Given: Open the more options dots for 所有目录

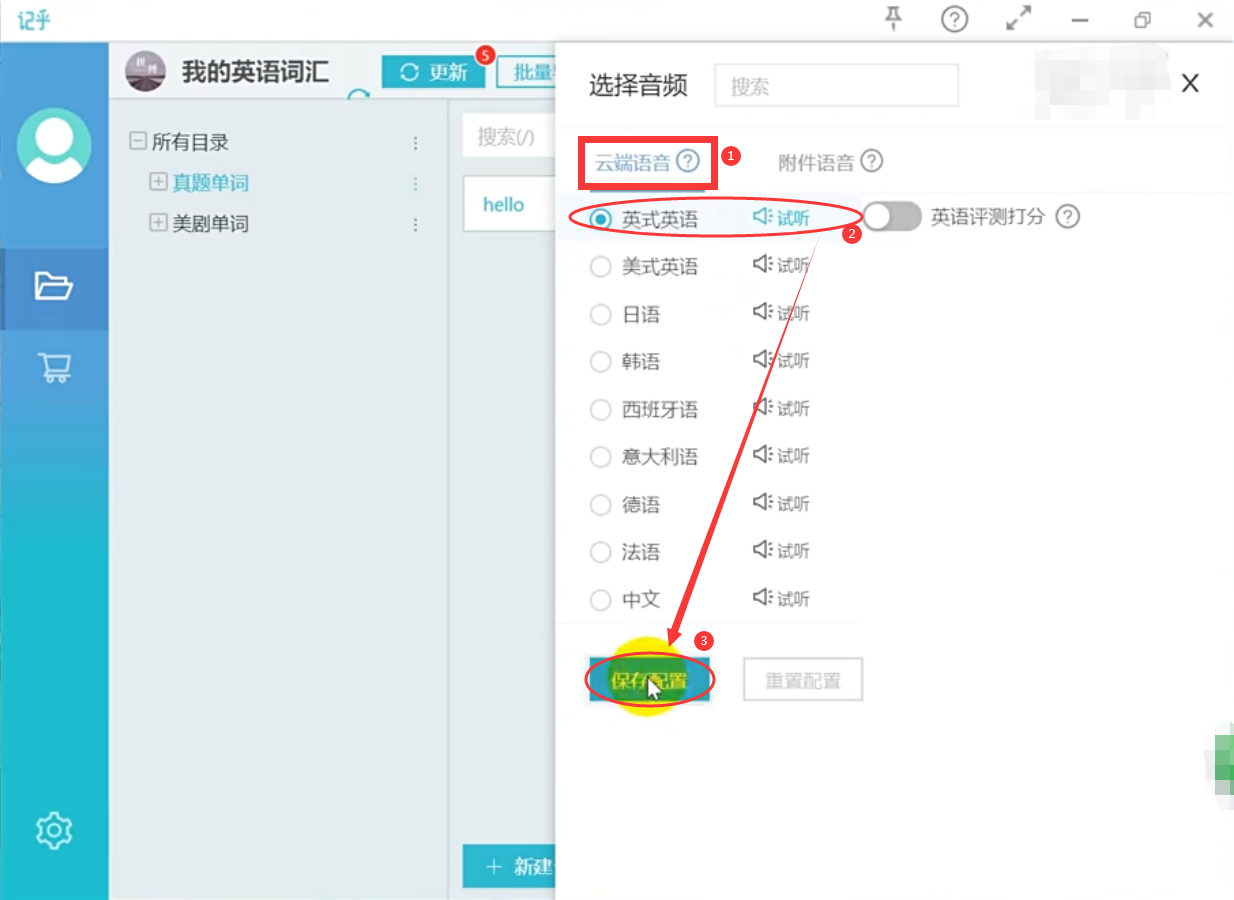Looking at the screenshot, I should click(416, 143).
